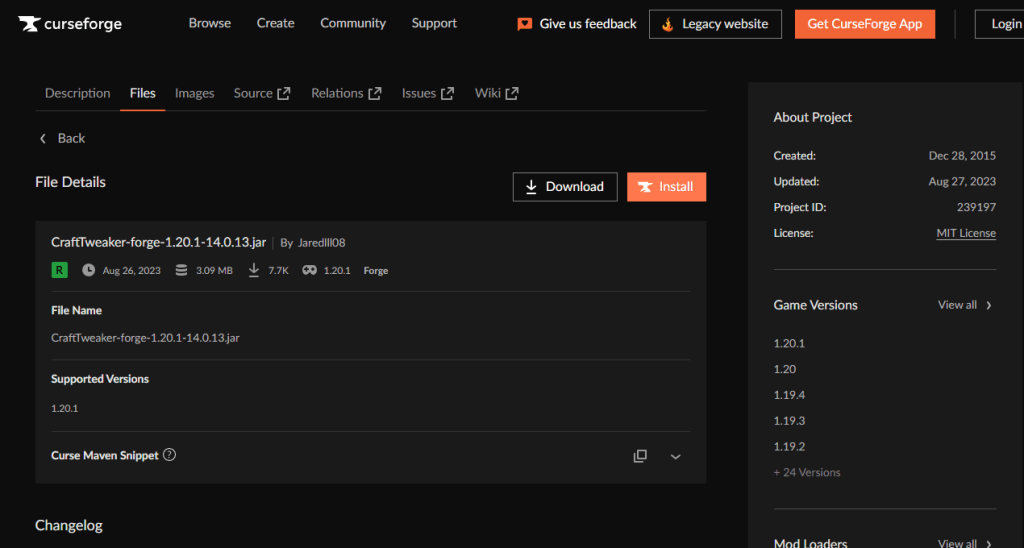Open the Browse menu
Viewport: 1024px width, 548px height.
point(209,23)
